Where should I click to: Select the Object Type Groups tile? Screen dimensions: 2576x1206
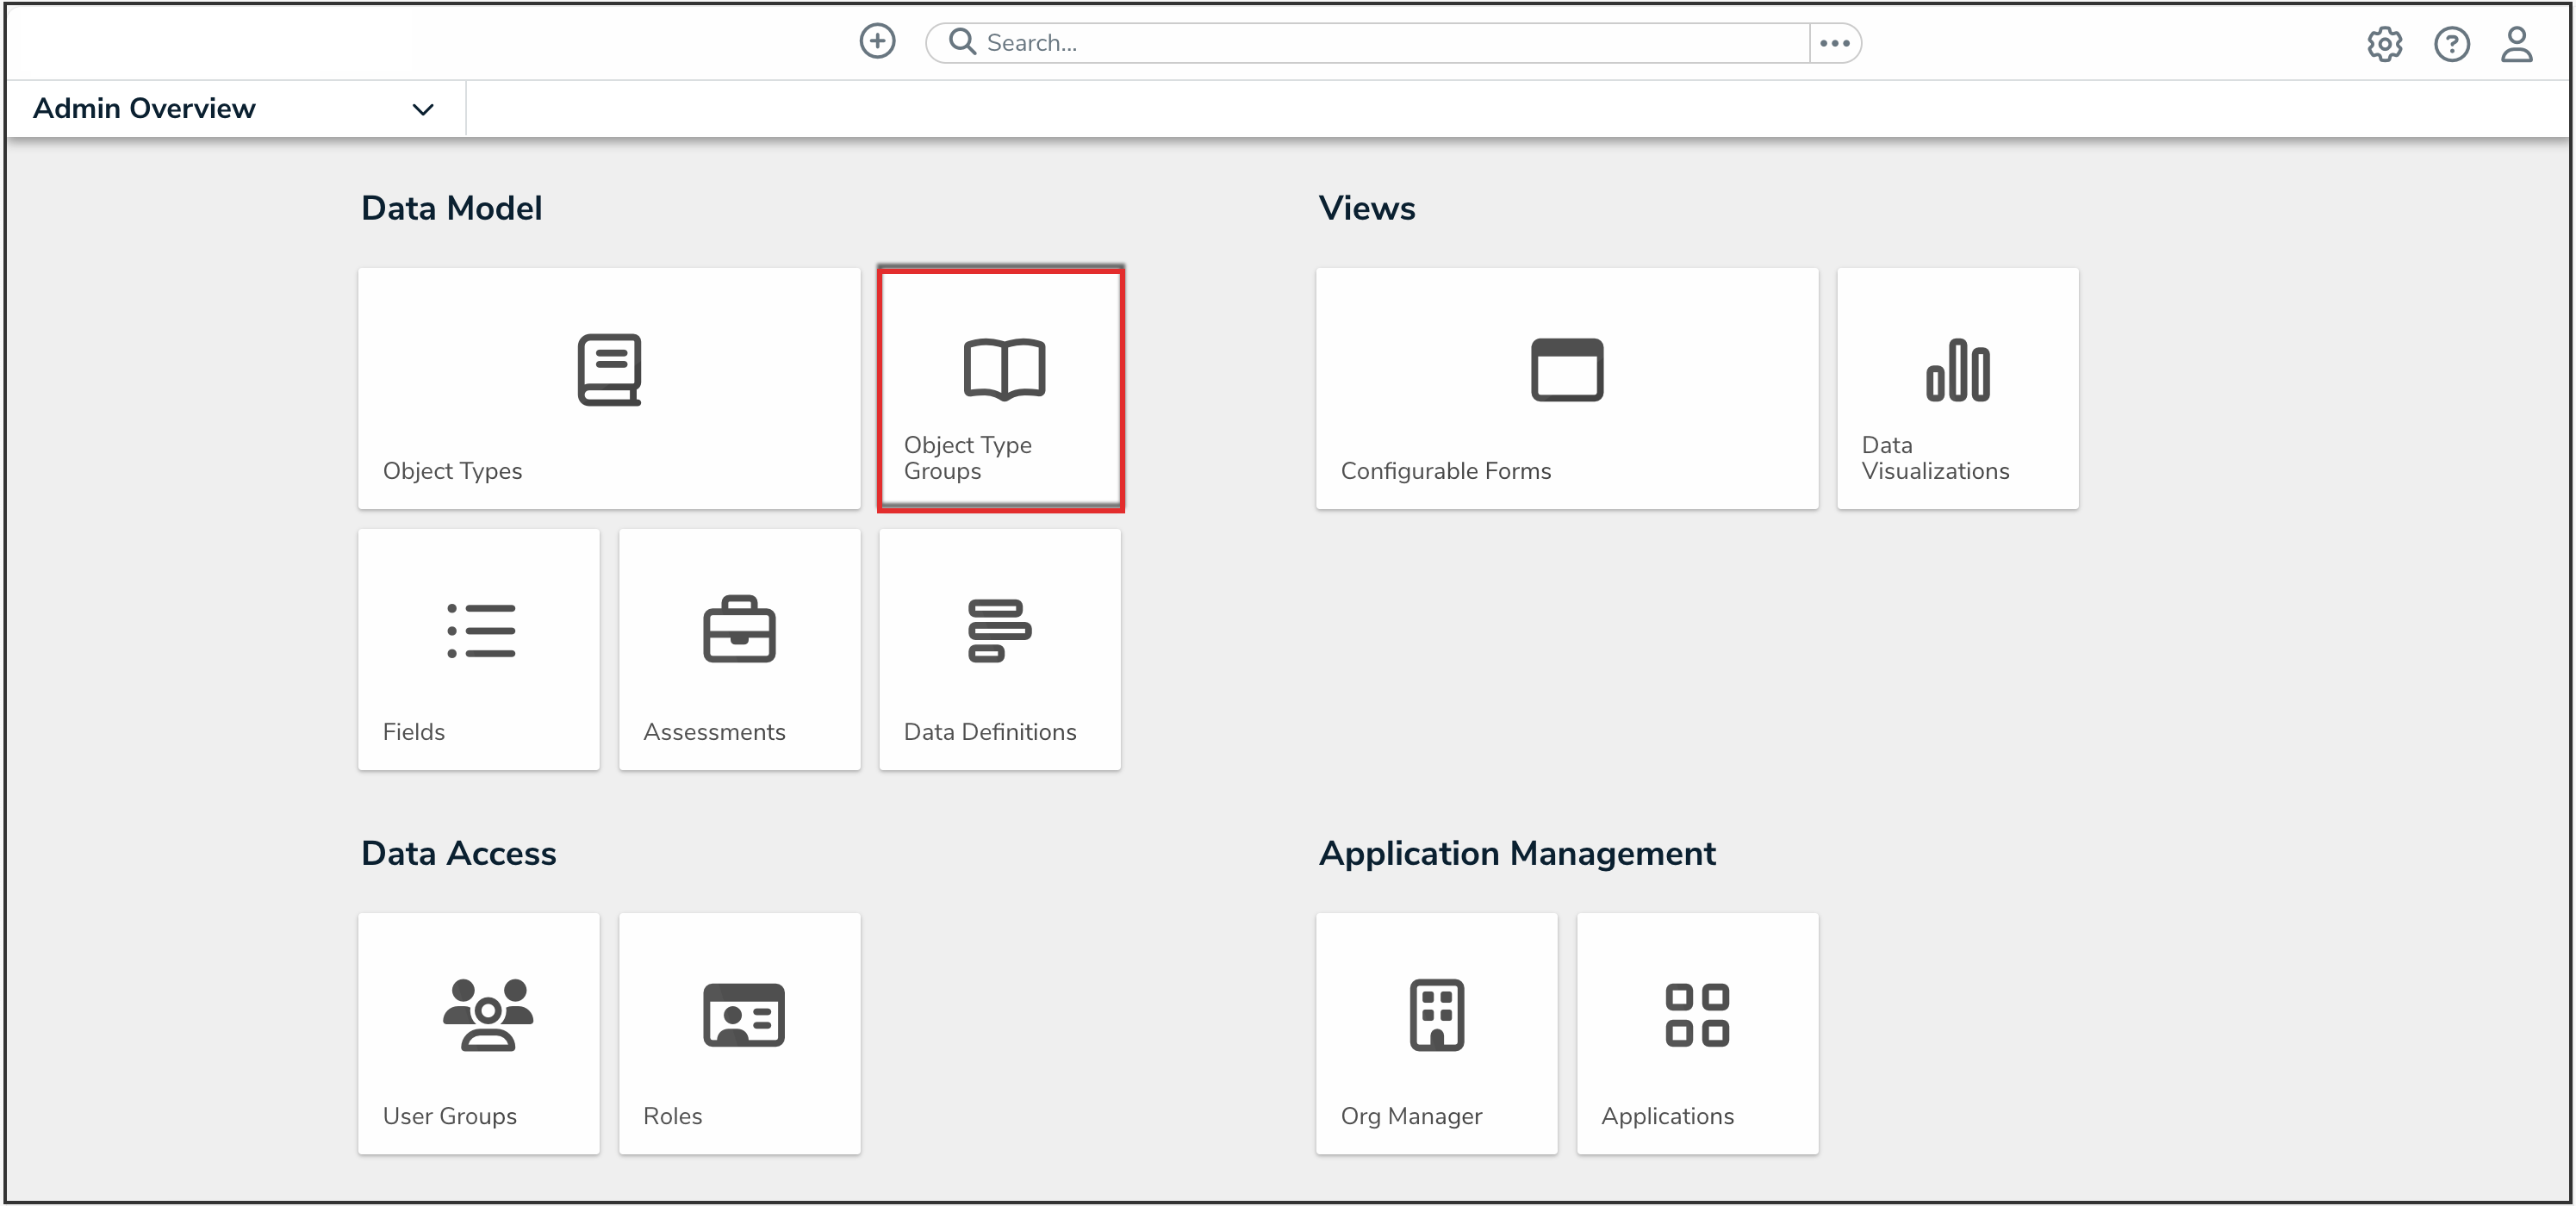(x=1000, y=389)
